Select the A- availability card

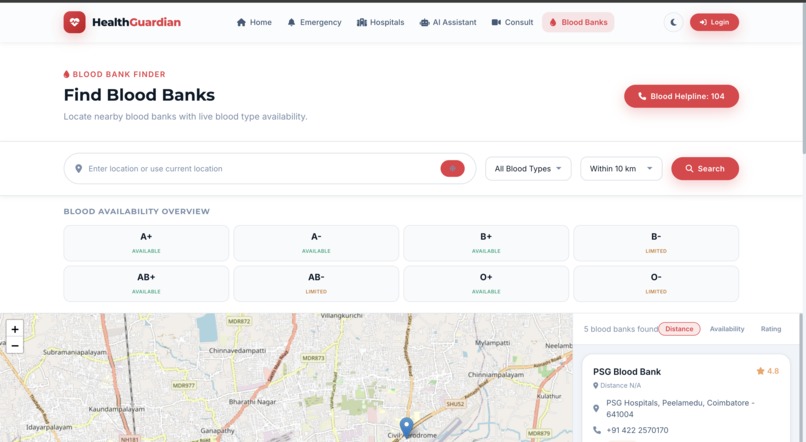tap(316, 243)
